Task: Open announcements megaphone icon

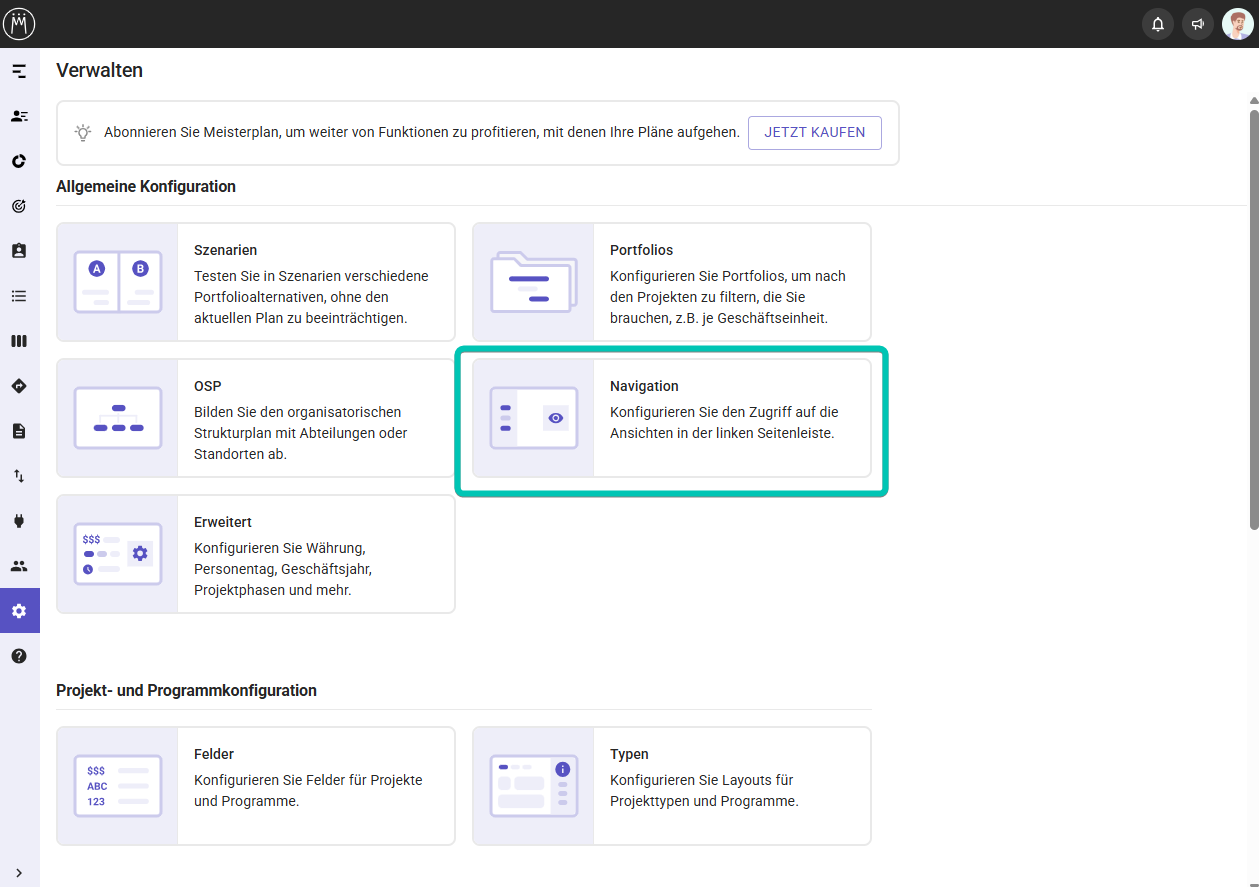Action: pos(1197,24)
